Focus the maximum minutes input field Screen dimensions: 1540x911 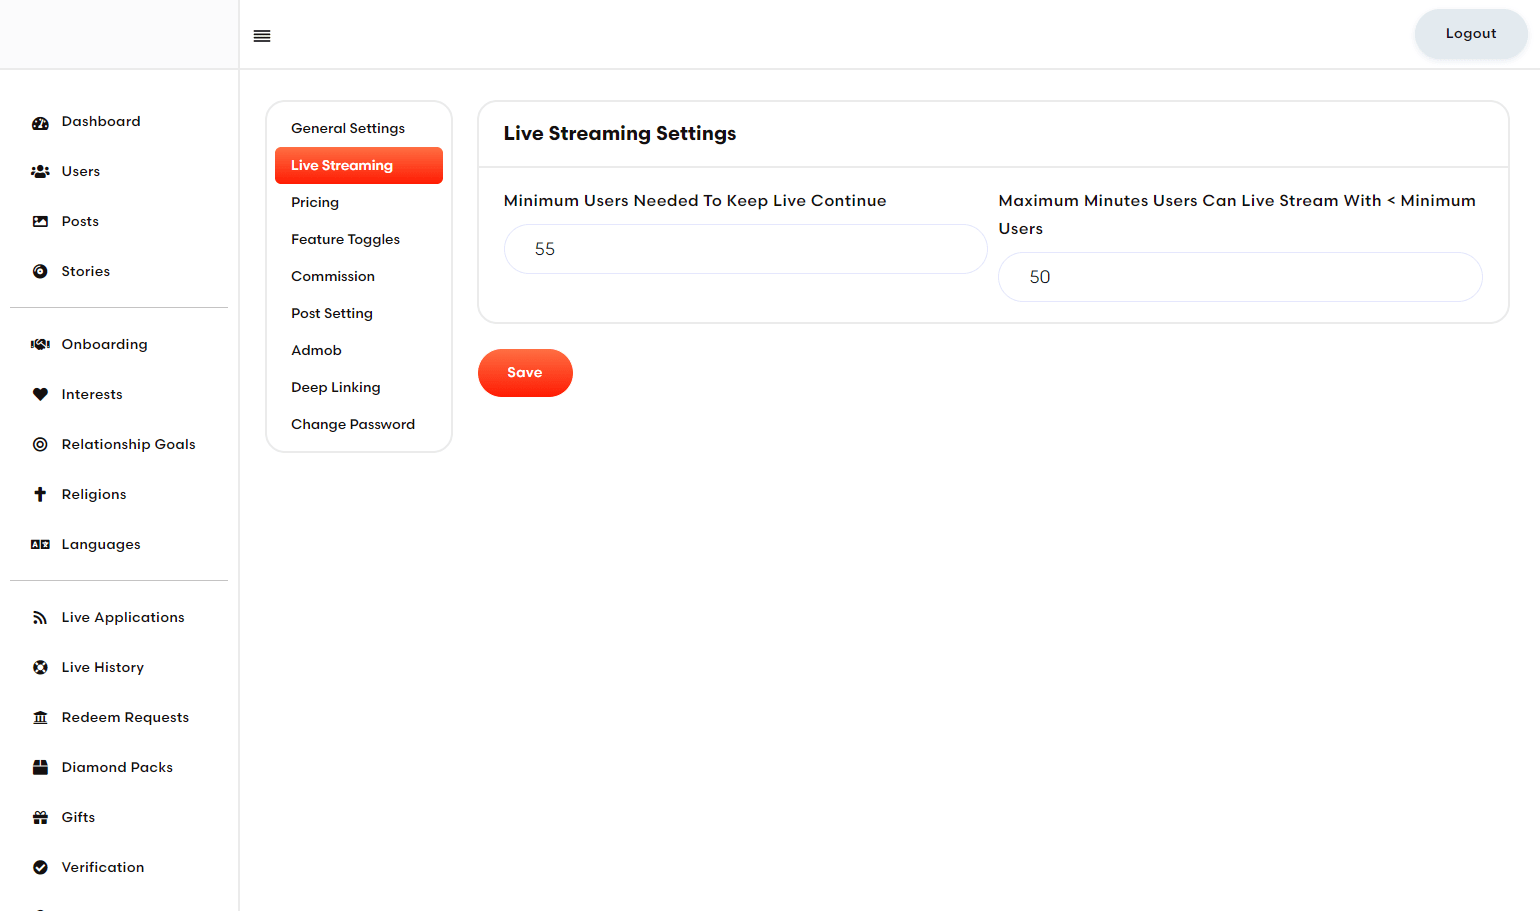coord(1240,277)
